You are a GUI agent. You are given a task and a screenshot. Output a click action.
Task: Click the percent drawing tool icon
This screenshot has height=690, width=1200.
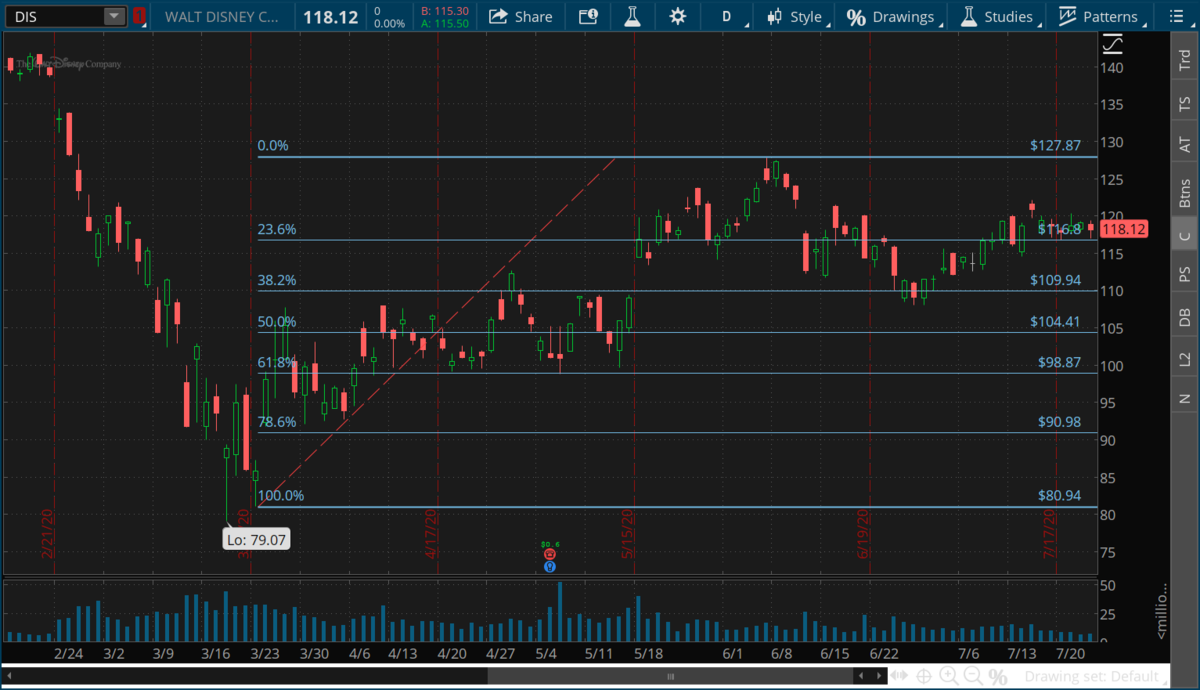click(x=997, y=677)
